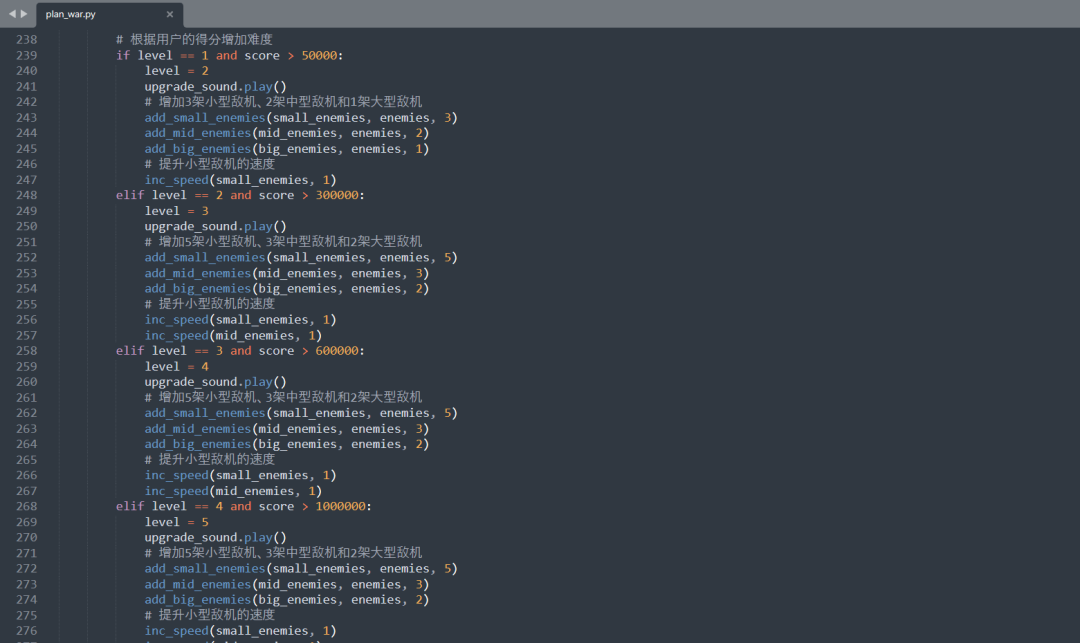
Task: Click the elif keyword on line 258
Action: (x=130, y=350)
